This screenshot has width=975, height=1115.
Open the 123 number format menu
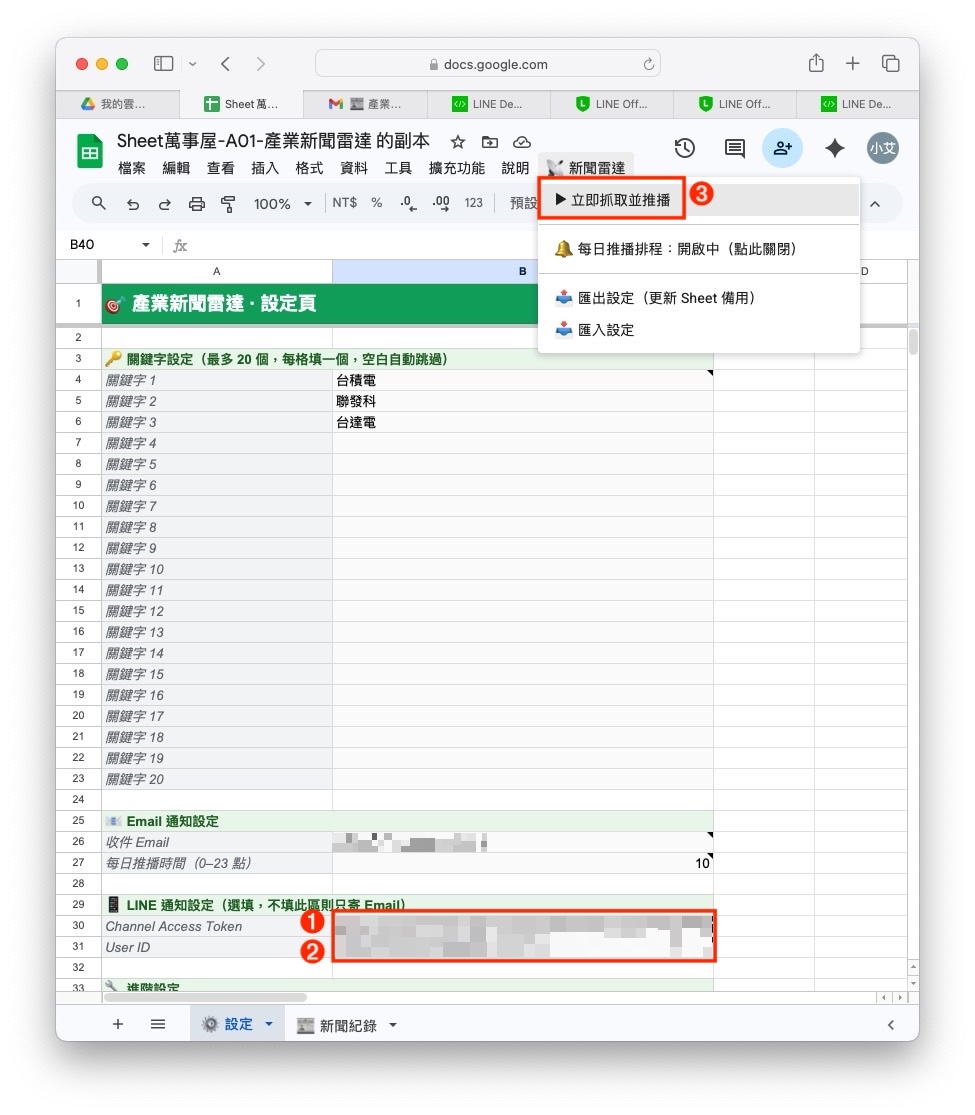(x=474, y=203)
